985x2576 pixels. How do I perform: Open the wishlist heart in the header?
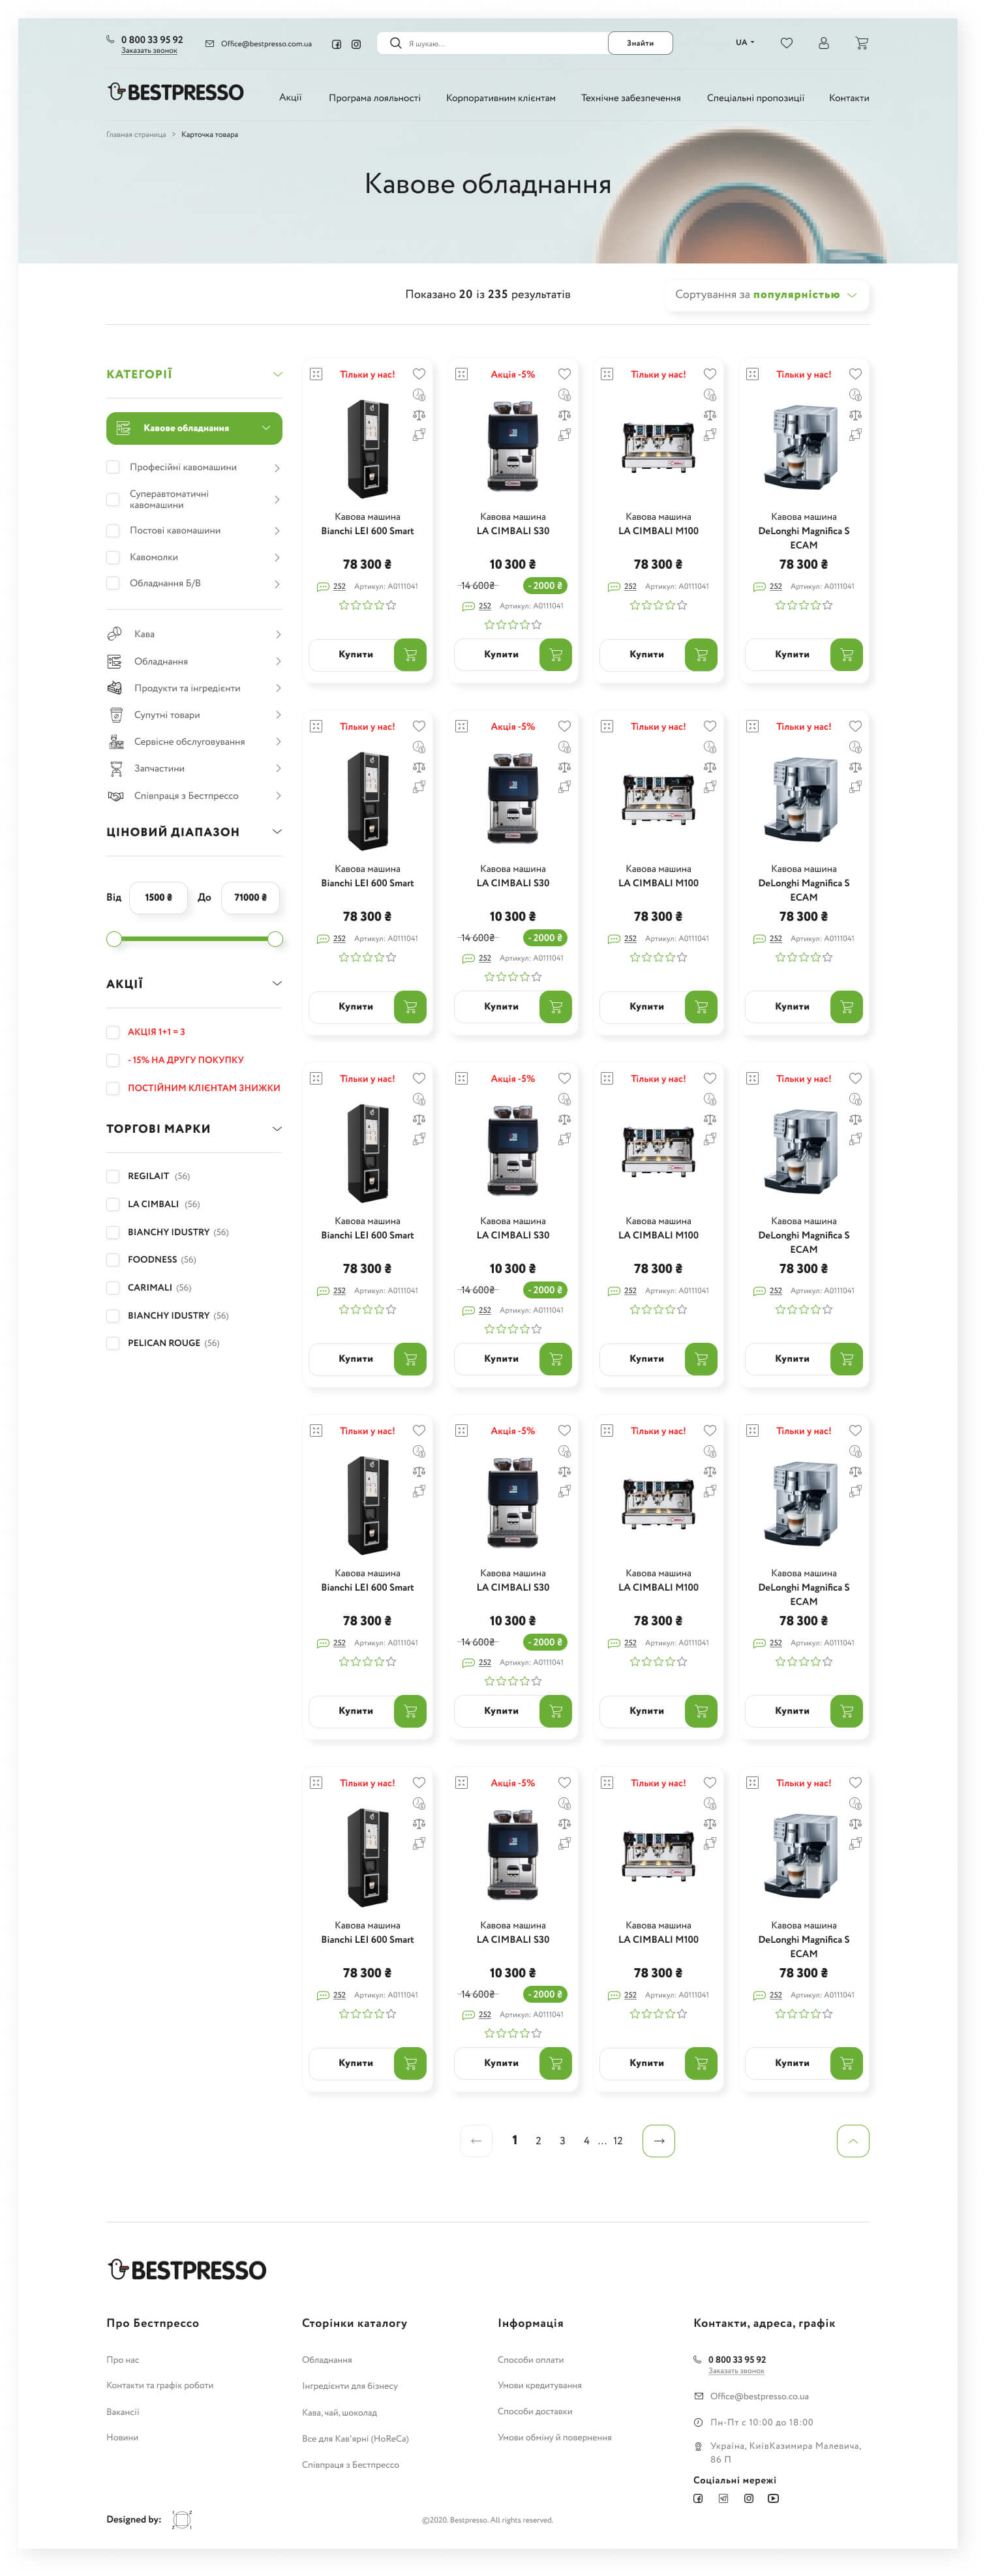[787, 43]
